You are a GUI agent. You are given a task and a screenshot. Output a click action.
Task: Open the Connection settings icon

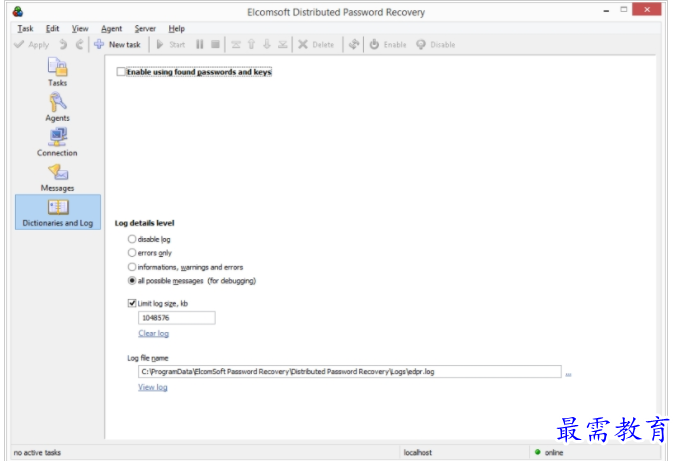(57, 142)
